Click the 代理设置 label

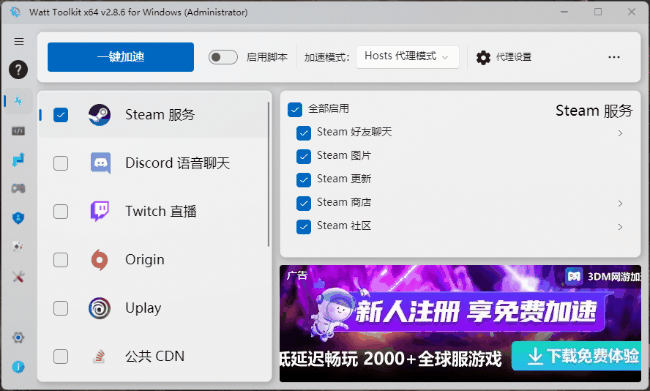pyautogui.click(x=514, y=57)
